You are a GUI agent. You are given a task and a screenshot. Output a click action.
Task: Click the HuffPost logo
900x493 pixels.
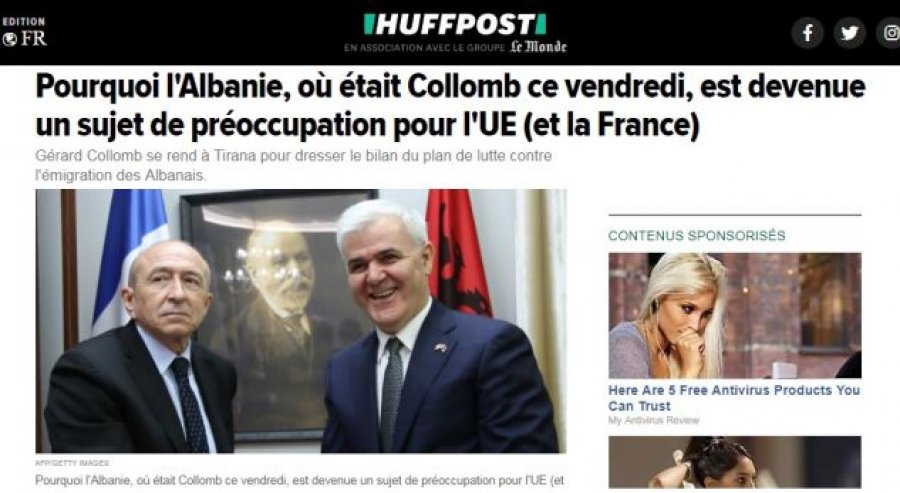455,24
